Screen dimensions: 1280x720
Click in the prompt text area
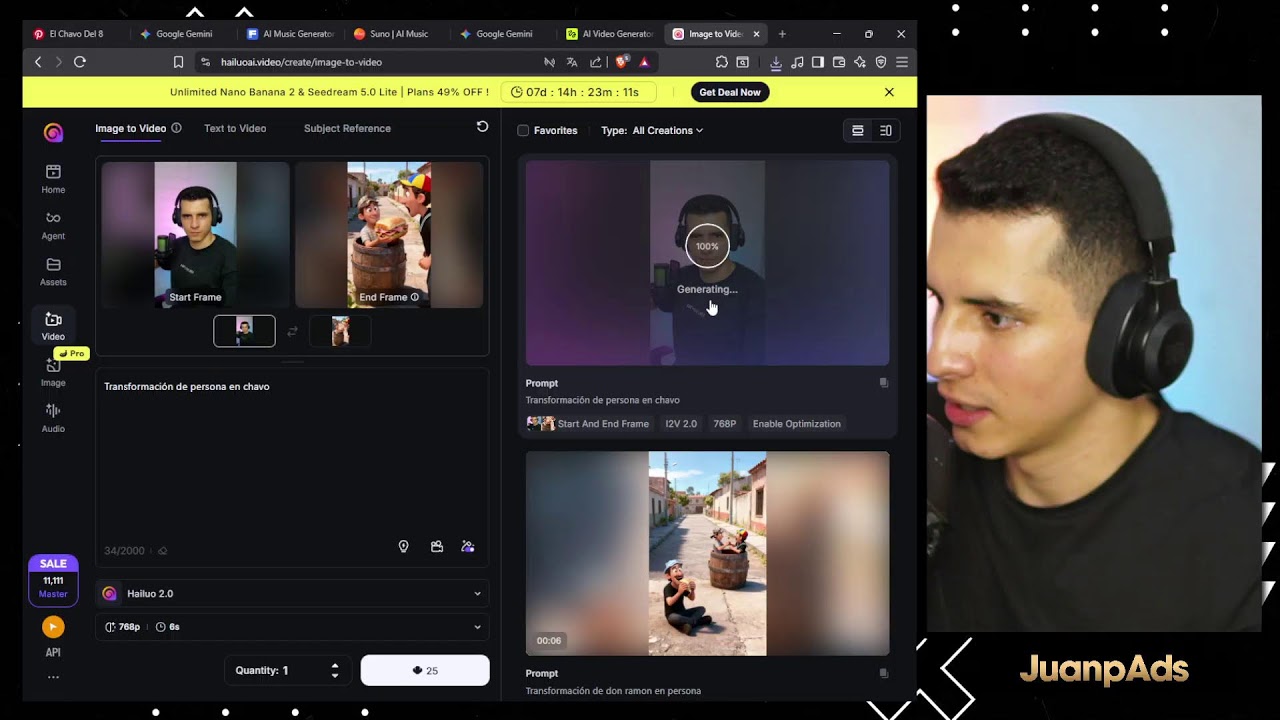click(x=292, y=455)
